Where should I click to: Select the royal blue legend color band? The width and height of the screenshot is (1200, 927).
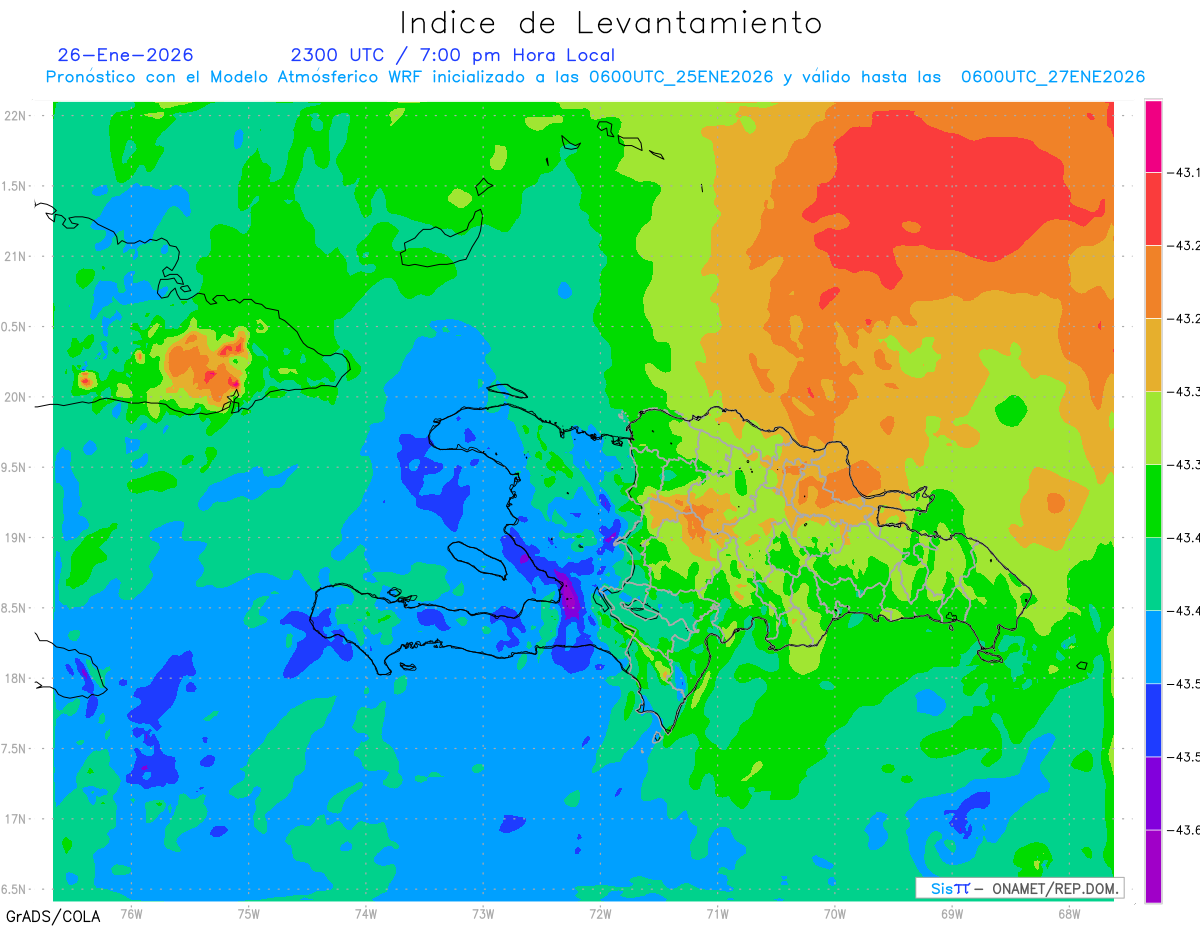(1153, 720)
